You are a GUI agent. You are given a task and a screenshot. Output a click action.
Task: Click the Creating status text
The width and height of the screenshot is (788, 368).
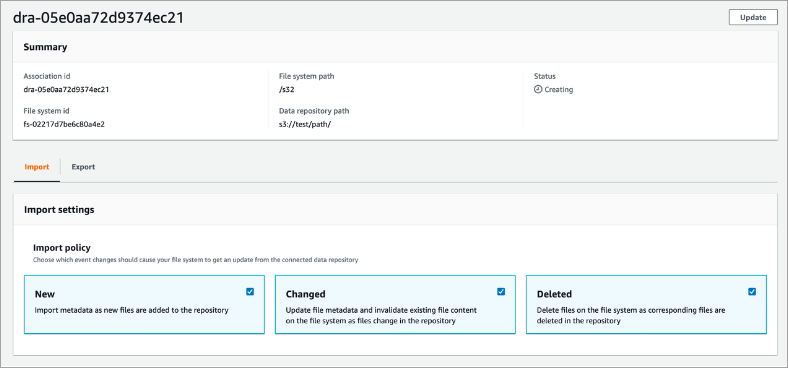point(558,89)
